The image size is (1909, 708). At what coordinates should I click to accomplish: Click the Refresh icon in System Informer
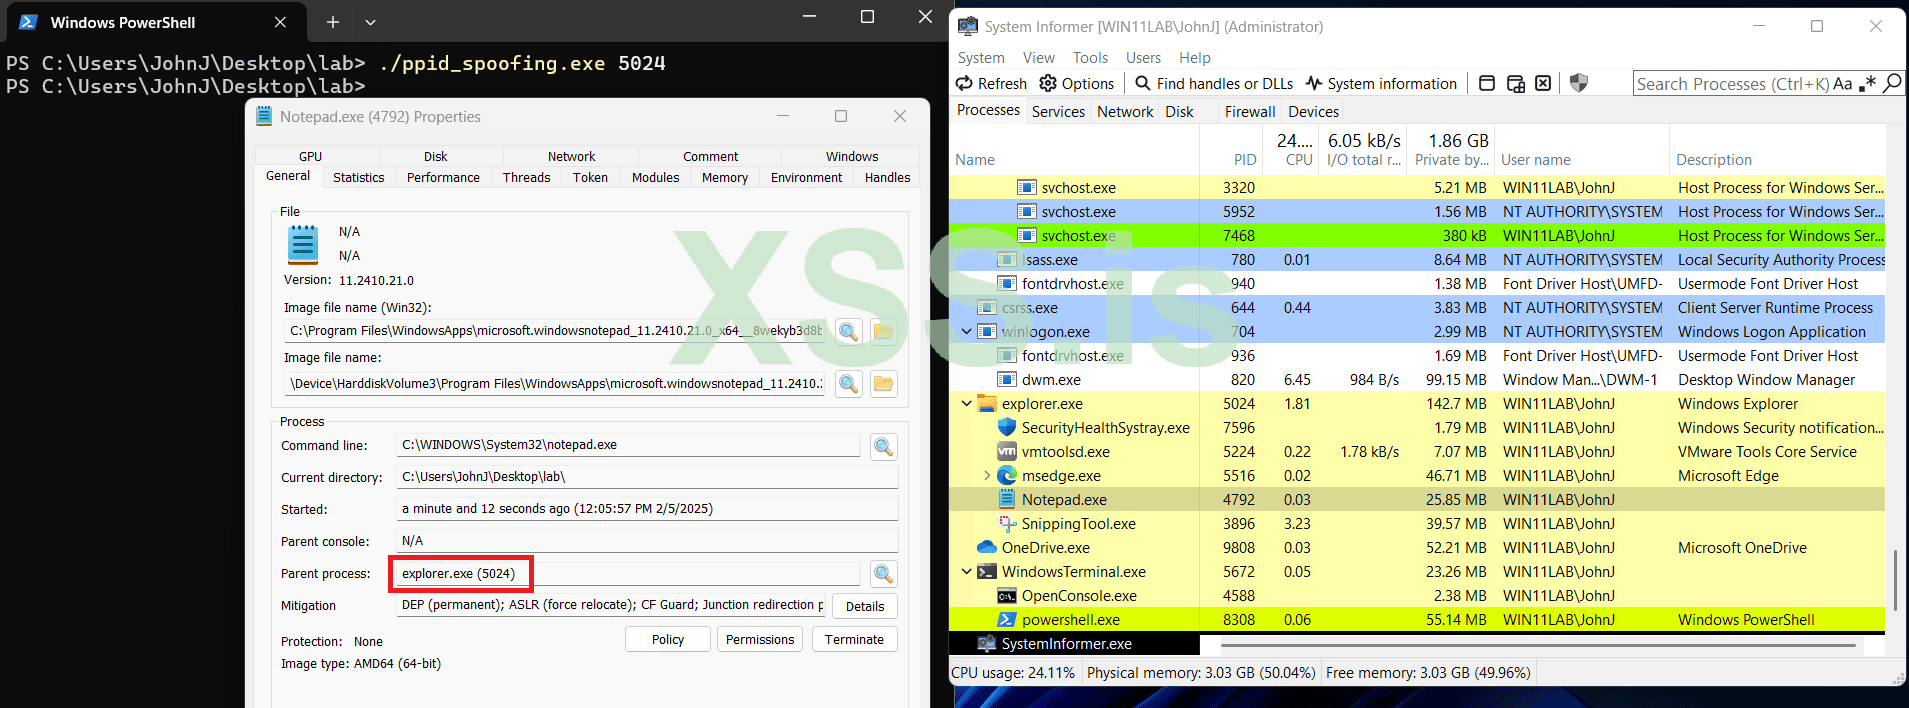964,83
